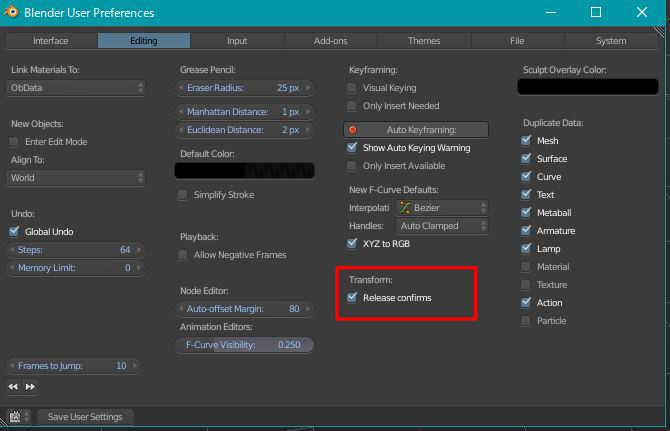This screenshot has width=670, height=431.
Task: Uncheck Lamp duplicate data option
Action: [x=526, y=249]
